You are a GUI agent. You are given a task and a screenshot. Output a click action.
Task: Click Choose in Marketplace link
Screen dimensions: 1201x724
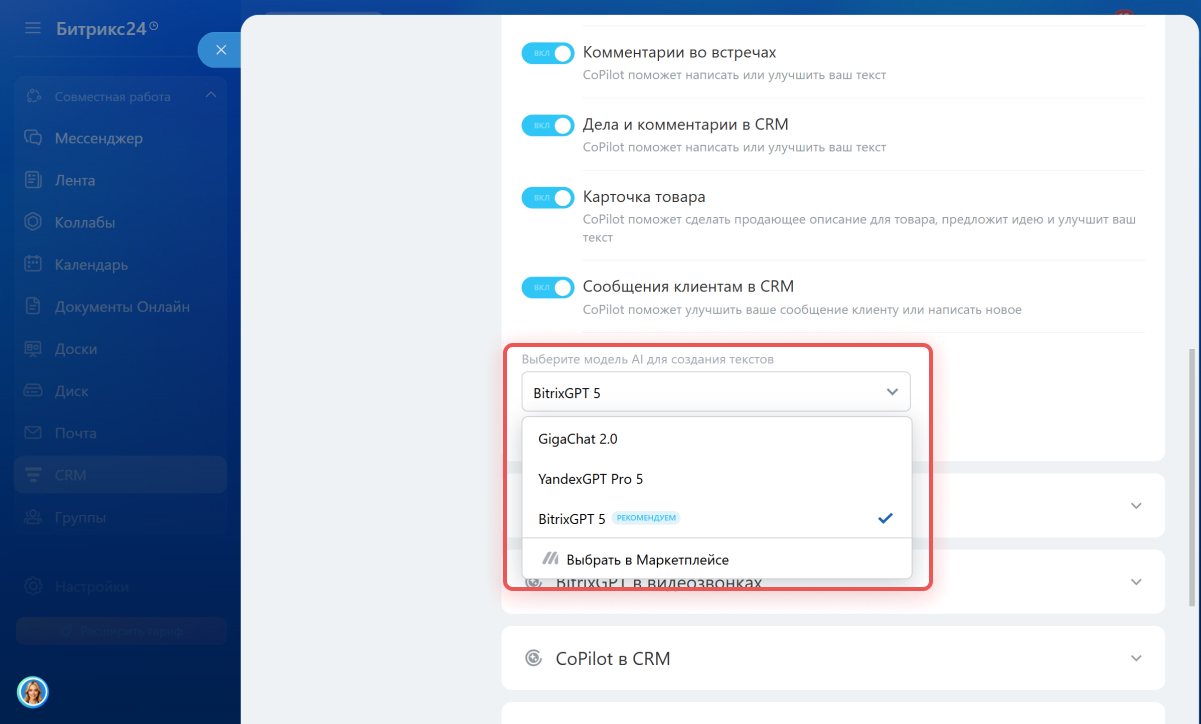click(x=647, y=560)
